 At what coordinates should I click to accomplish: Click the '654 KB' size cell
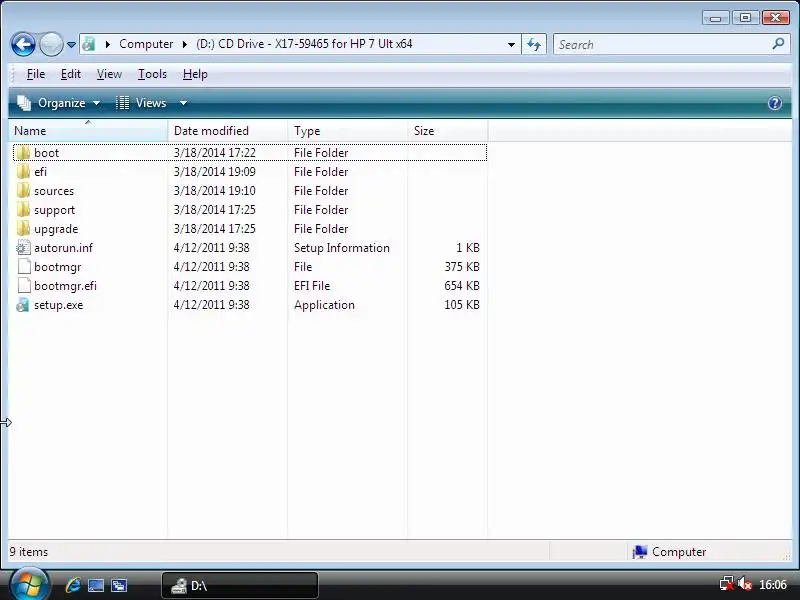(x=462, y=286)
